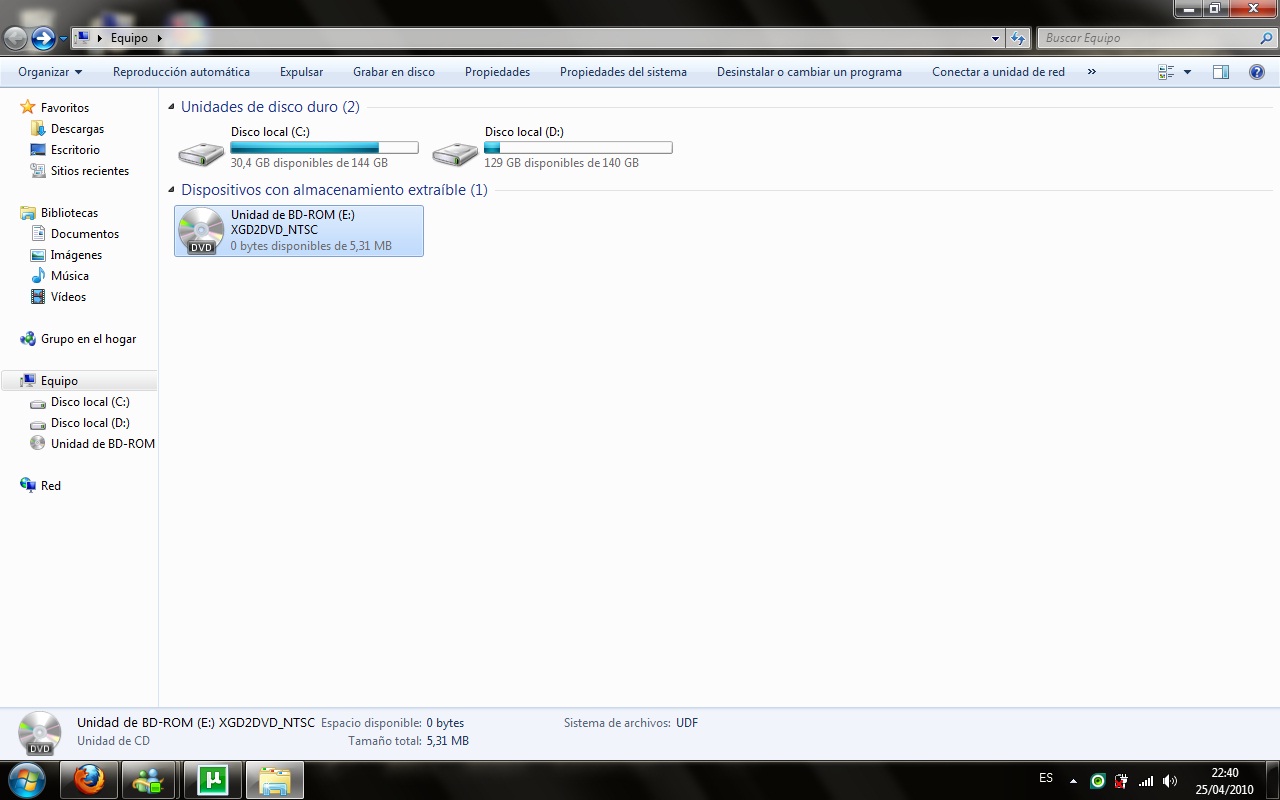
Task: Open the blue help question mark icon
Action: pos(1257,72)
